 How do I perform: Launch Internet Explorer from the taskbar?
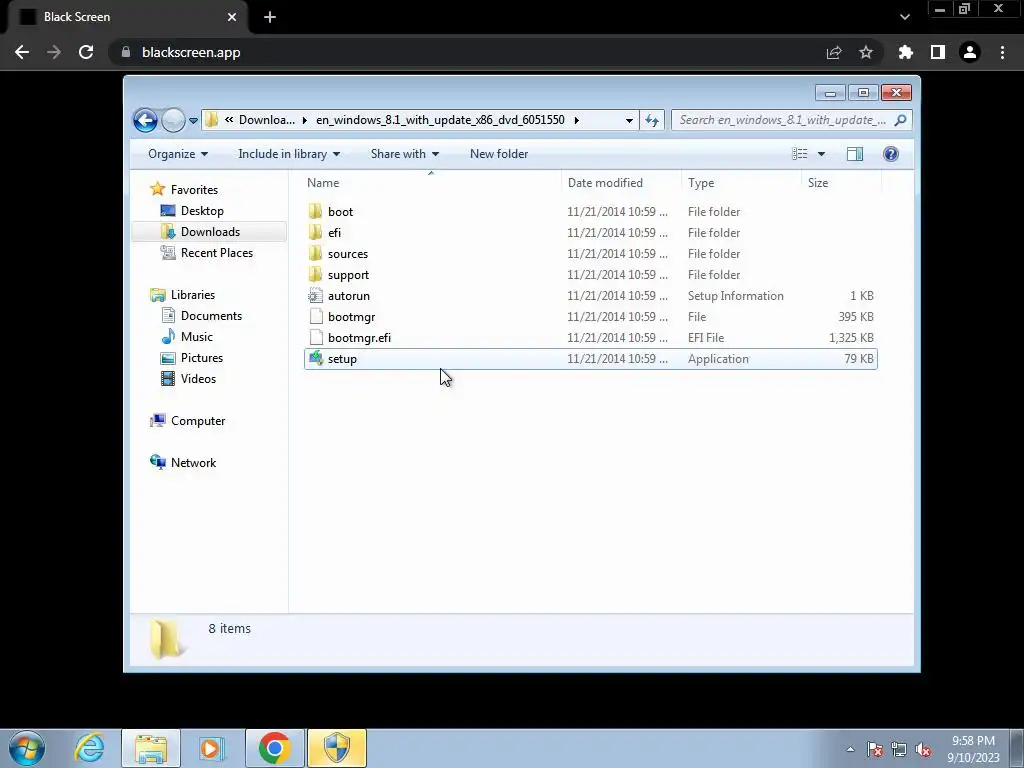pyautogui.click(x=89, y=748)
